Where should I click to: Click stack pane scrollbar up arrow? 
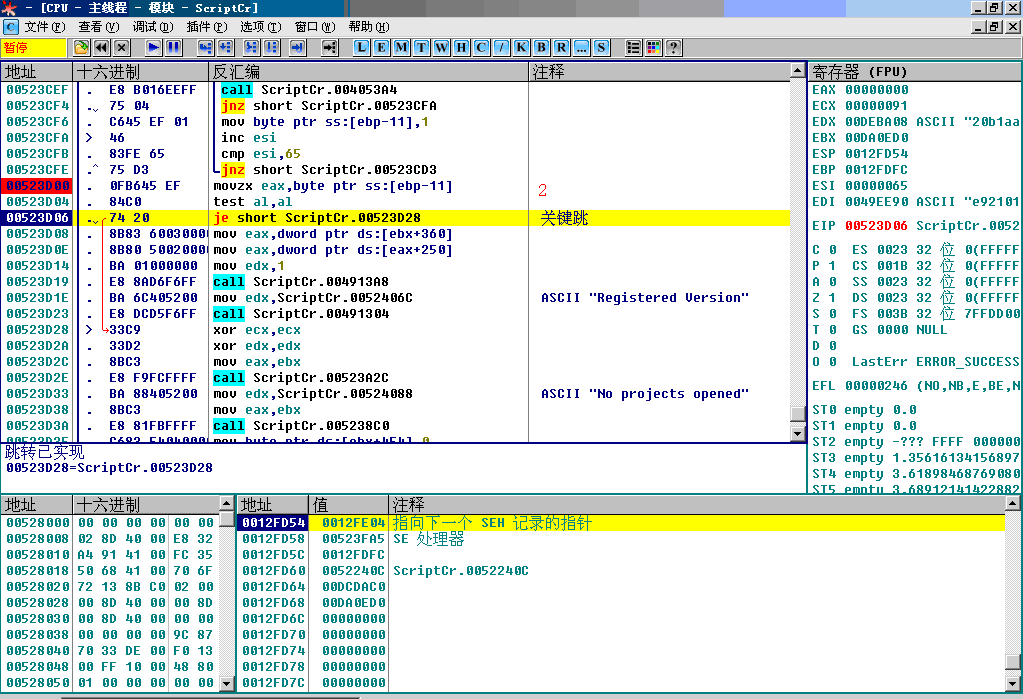(x=1013, y=503)
